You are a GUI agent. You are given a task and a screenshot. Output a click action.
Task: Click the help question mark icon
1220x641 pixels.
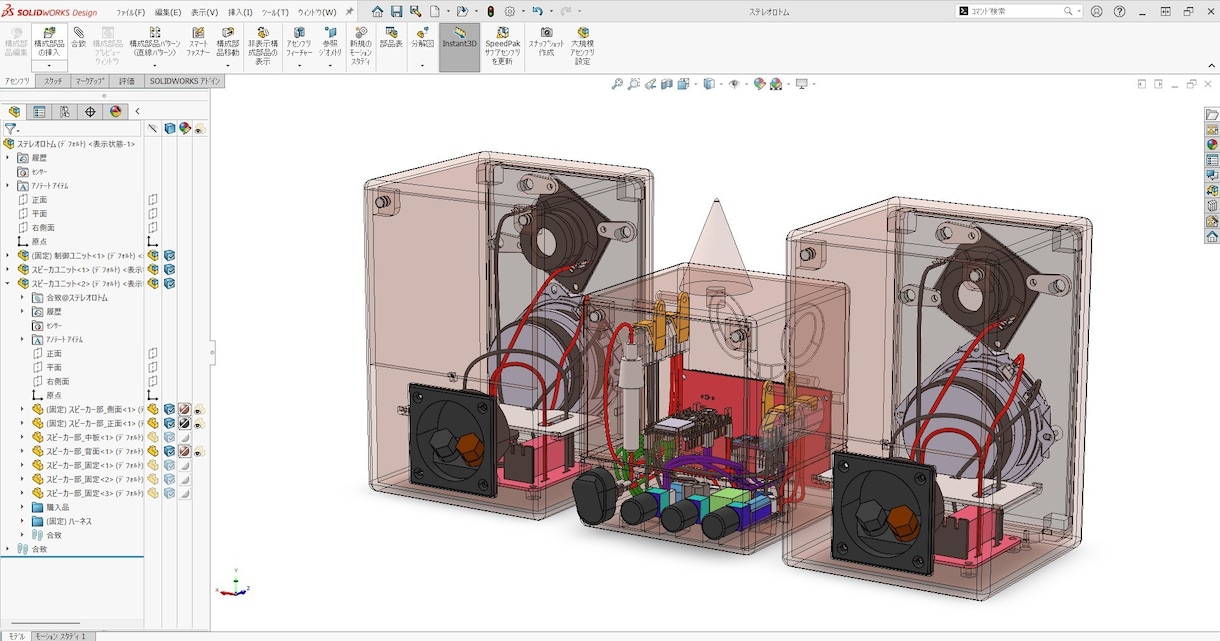[1119, 11]
